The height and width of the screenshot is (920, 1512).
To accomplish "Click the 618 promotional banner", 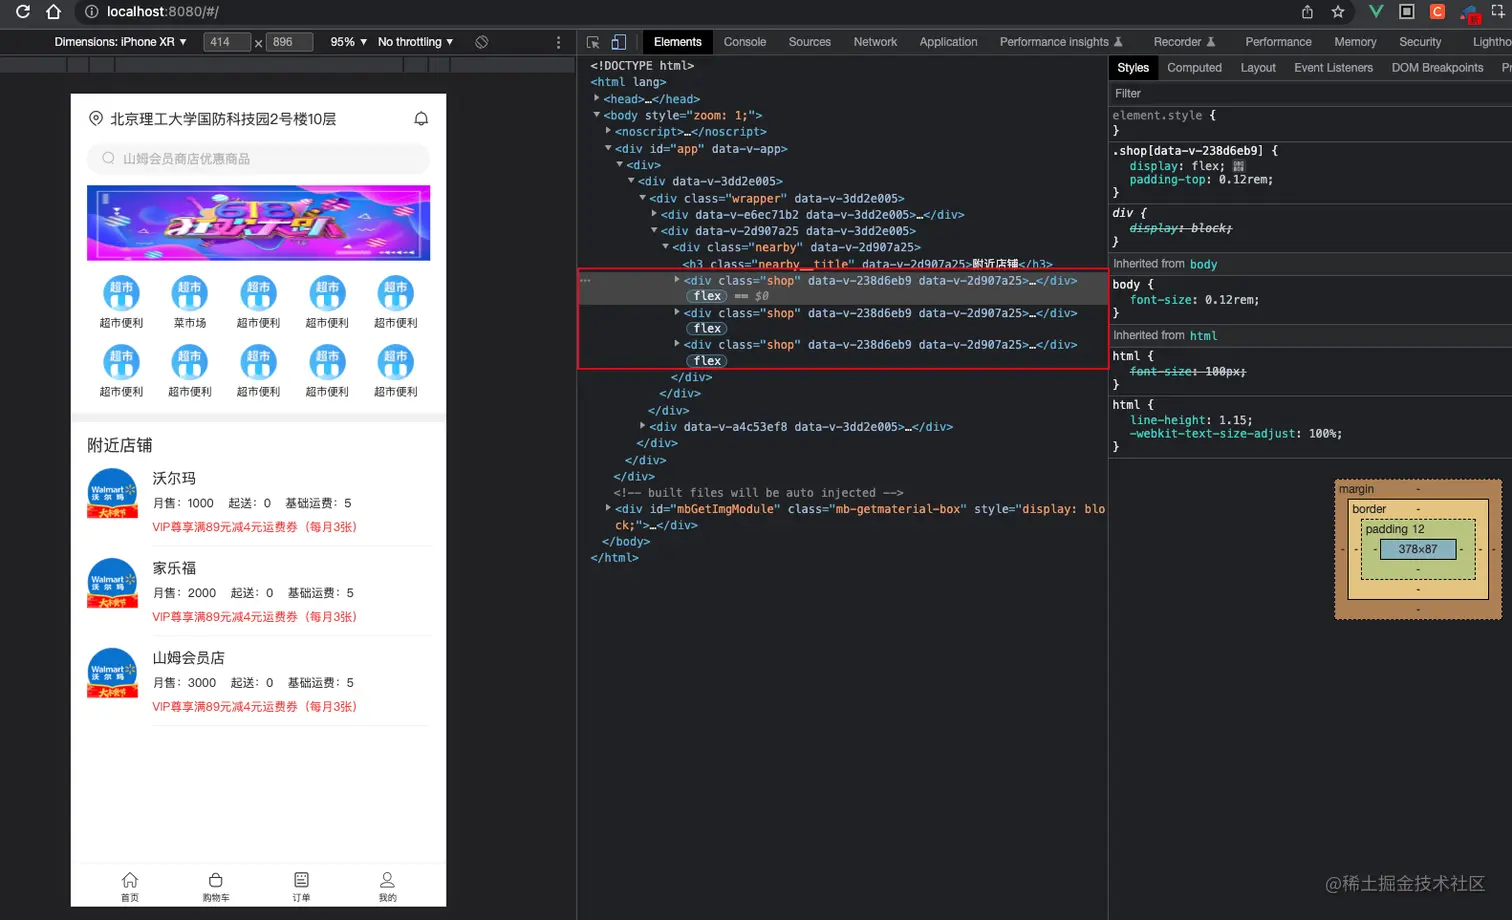I will click(258, 223).
